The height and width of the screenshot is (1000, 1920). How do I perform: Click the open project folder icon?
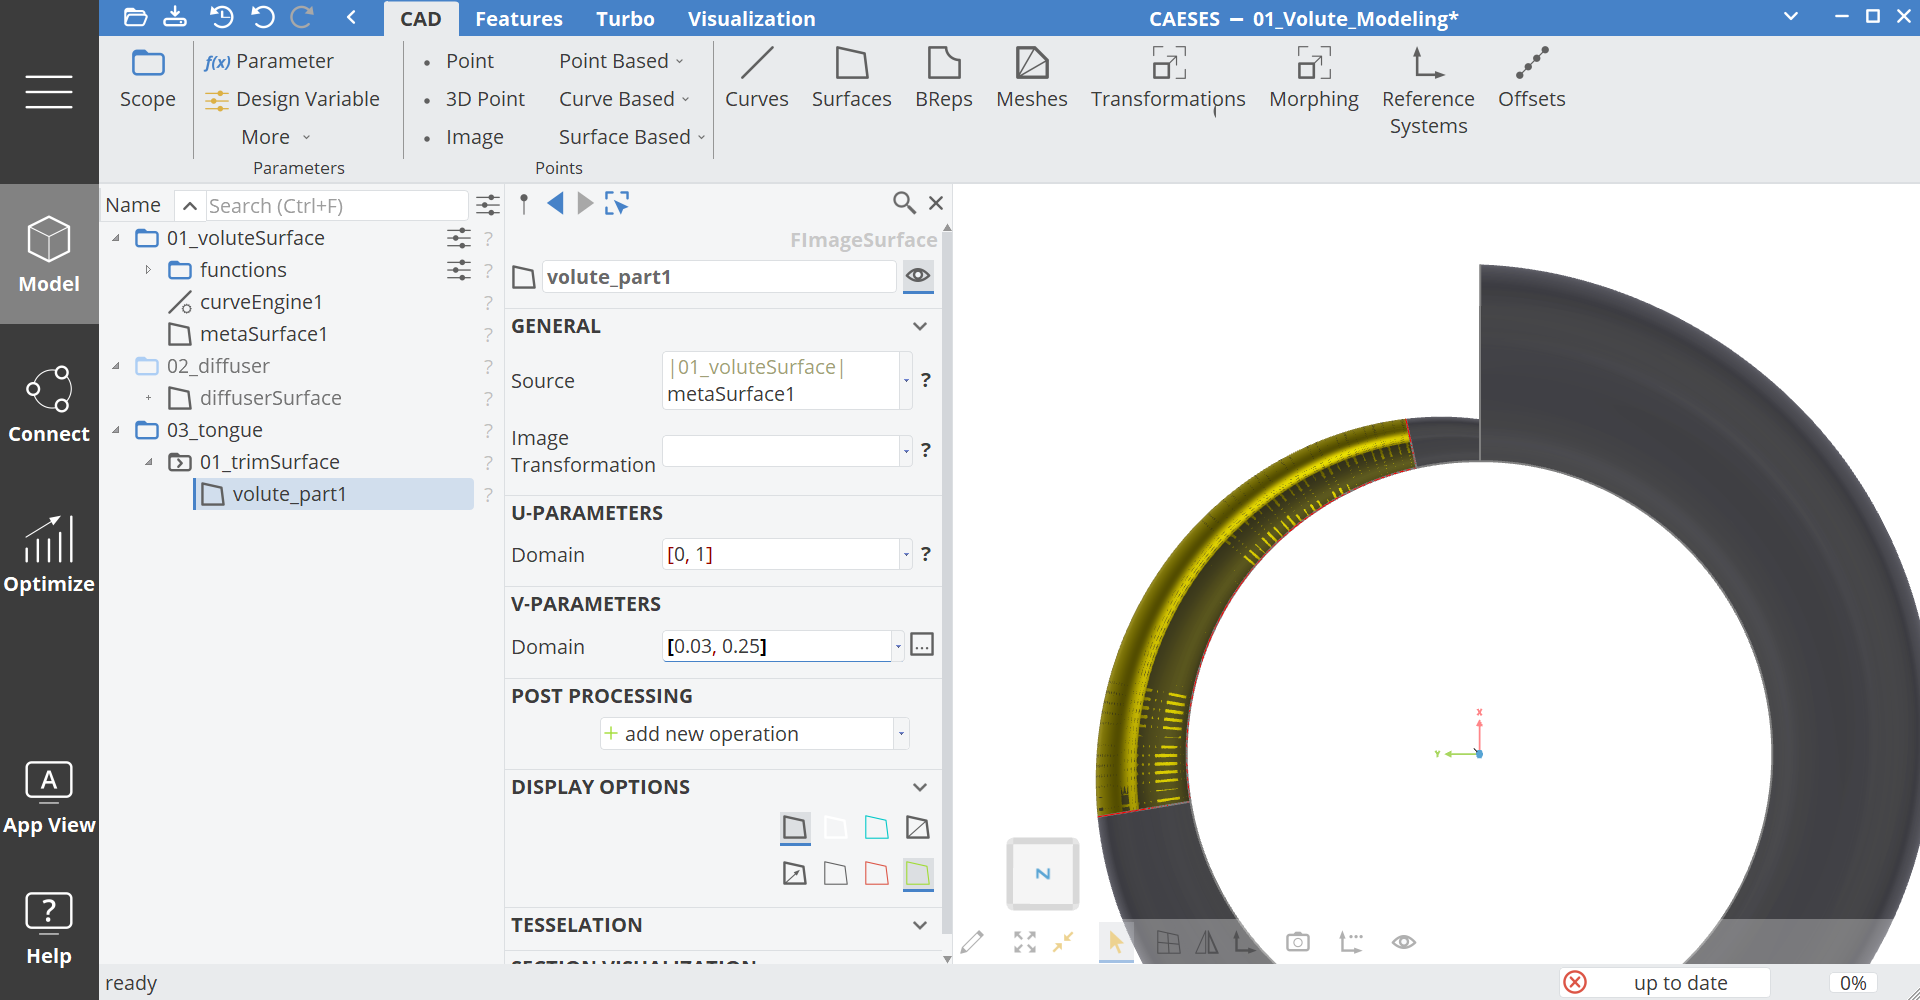(135, 17)
